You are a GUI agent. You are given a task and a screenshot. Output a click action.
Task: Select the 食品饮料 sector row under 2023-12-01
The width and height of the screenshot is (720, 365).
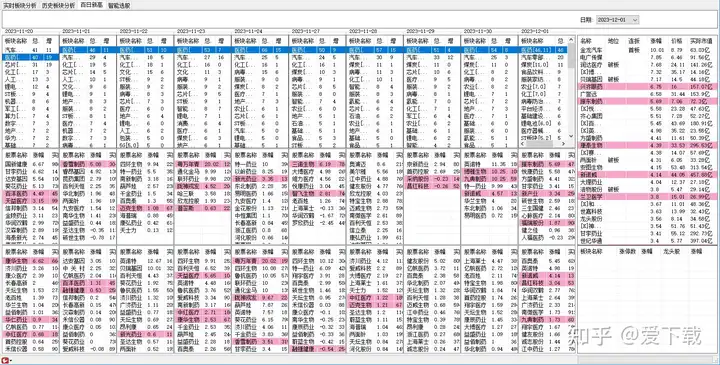pyautogui.click(x=544, y=72)
